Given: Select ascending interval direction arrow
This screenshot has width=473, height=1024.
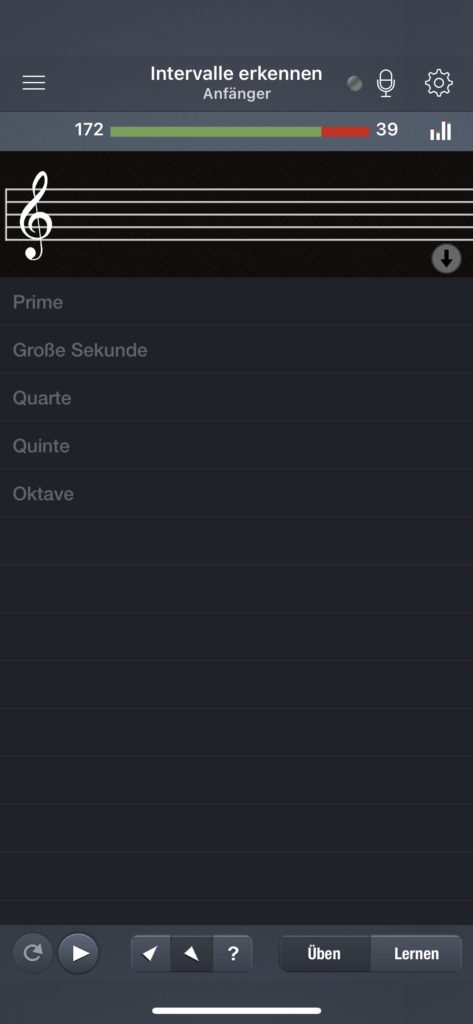Looking at the screenshot, I should (151, 953).
